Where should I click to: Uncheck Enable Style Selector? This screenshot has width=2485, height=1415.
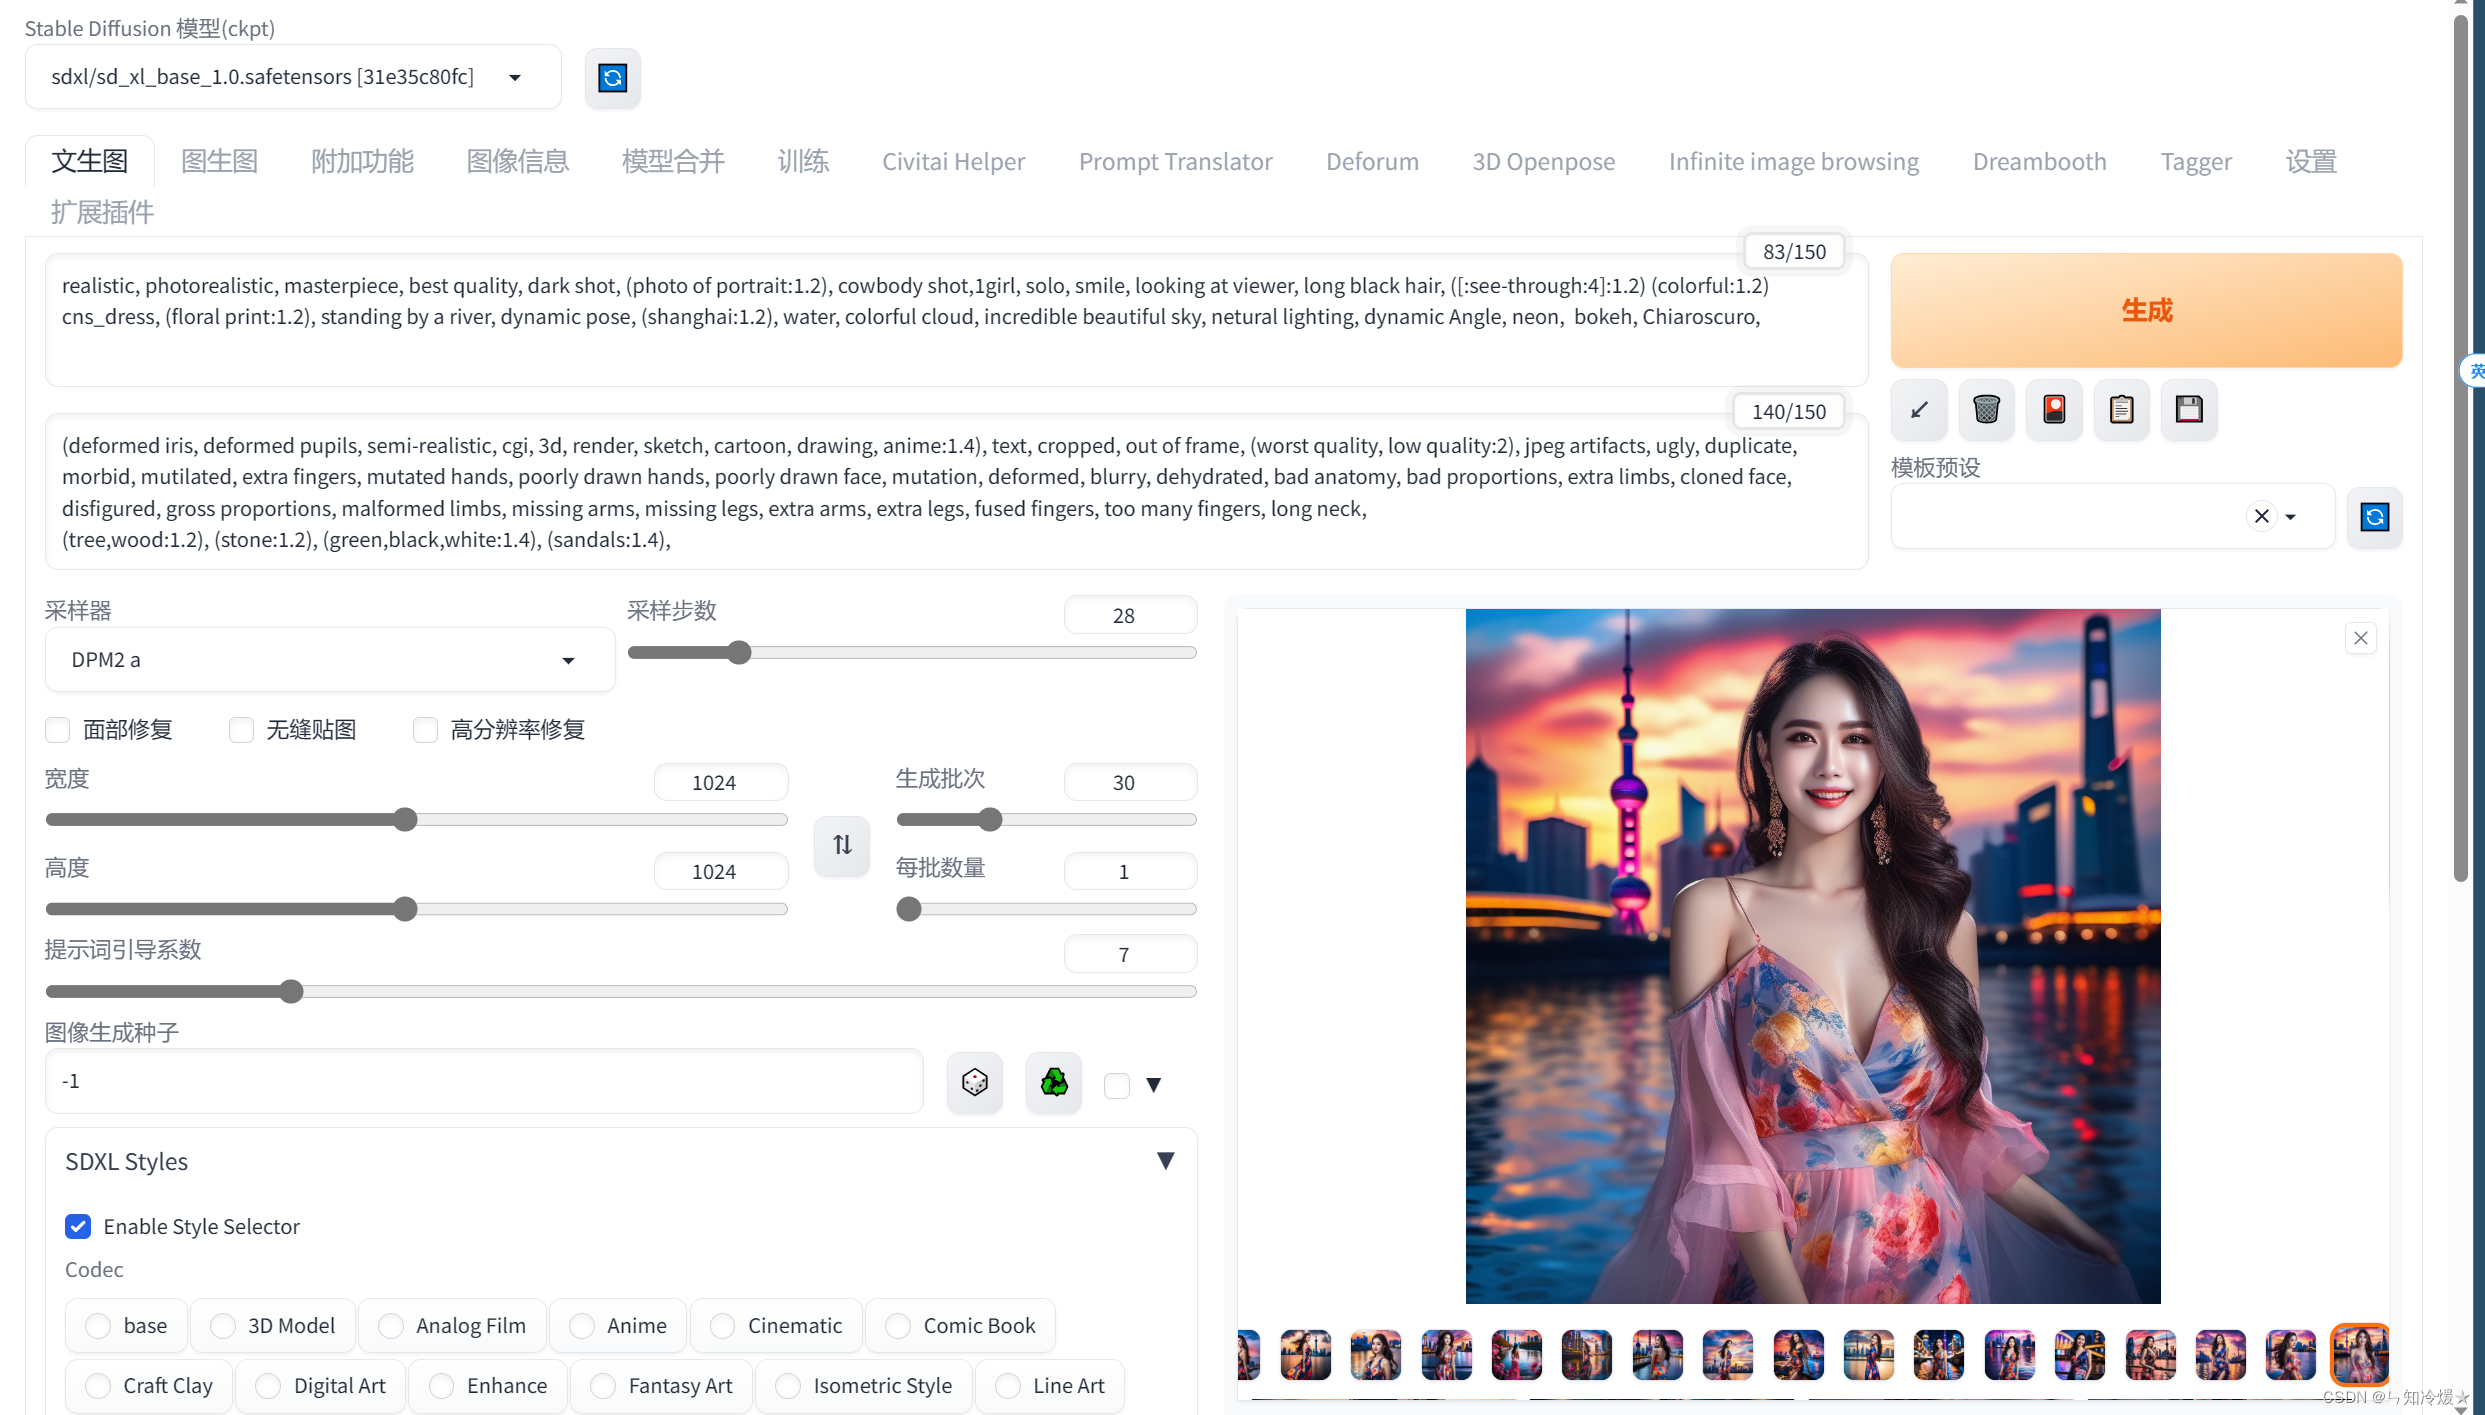point(78,1226)
